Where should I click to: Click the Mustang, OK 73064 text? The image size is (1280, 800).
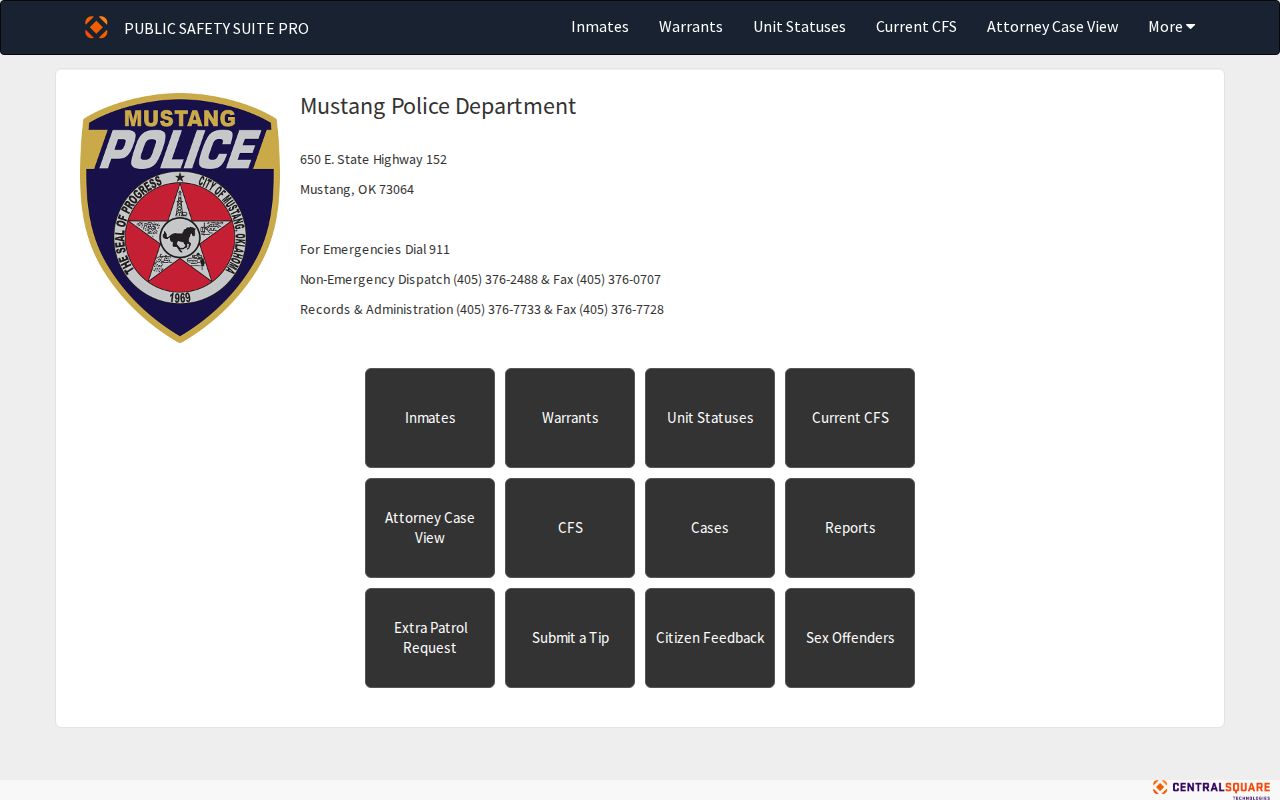tap(357, 189)
